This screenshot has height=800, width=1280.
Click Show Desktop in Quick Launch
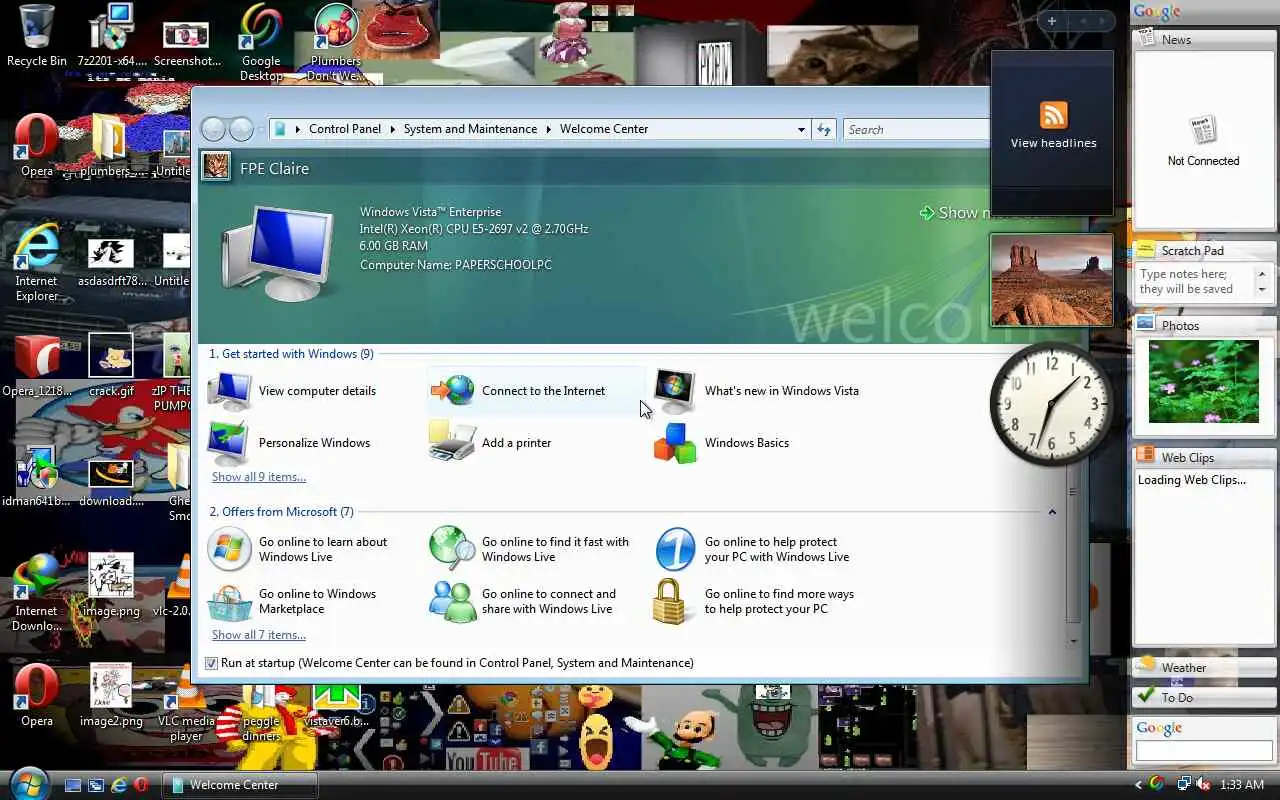73,785
